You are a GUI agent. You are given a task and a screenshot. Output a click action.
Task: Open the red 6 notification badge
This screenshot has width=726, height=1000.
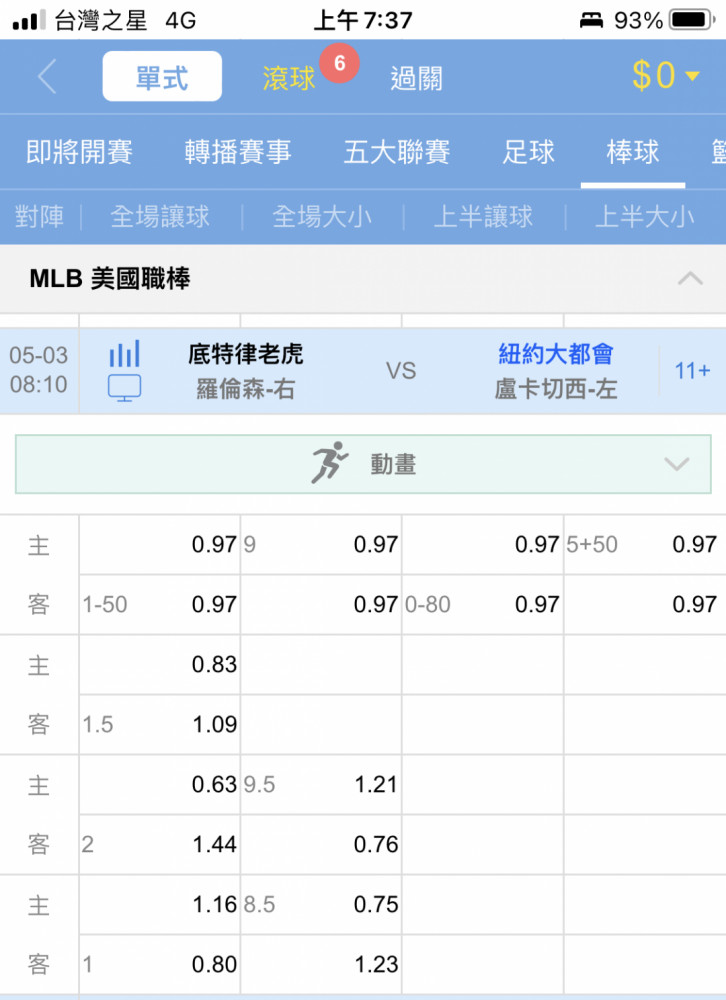coord(339,64)
